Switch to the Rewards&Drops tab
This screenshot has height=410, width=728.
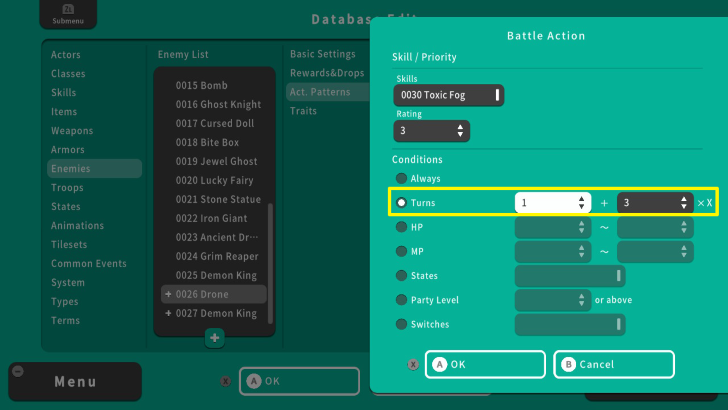(x=327, y=73)
